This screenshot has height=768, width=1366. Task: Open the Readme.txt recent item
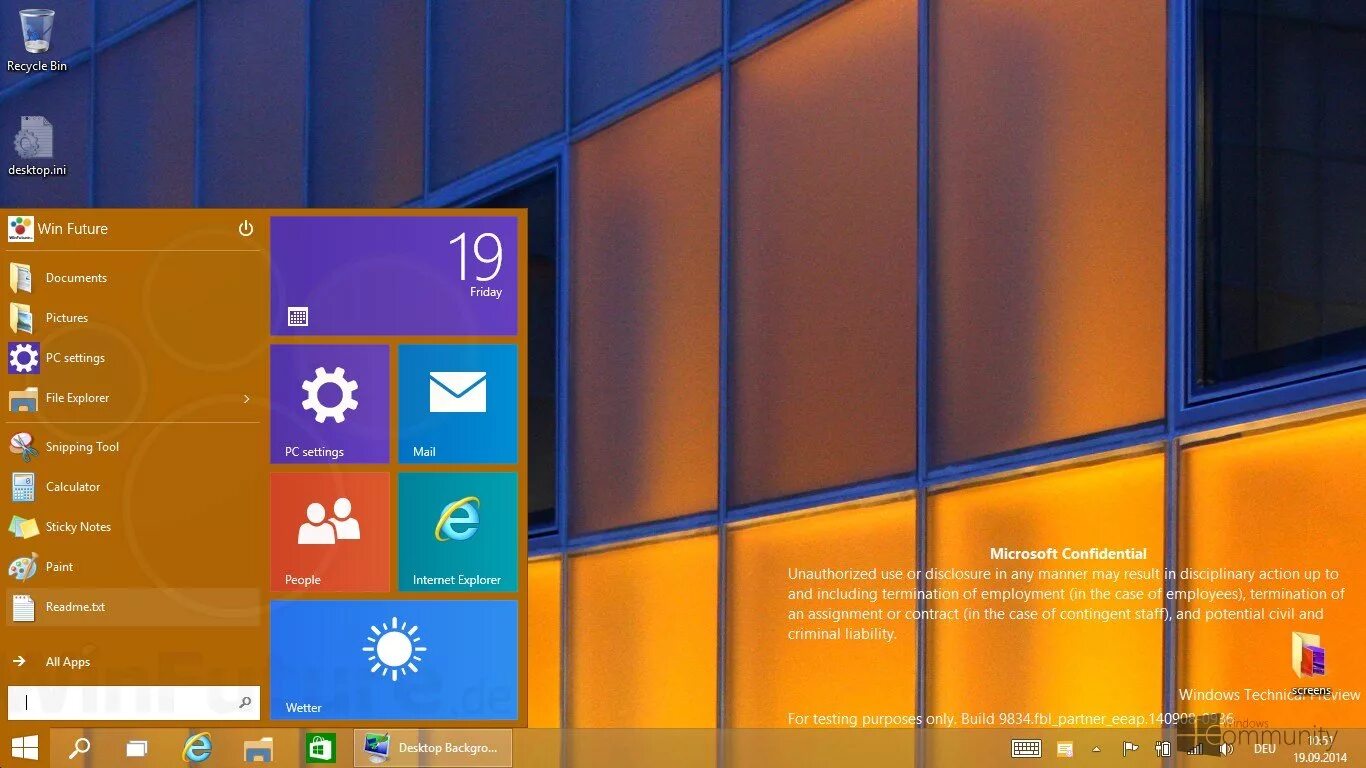click(133, 607)
